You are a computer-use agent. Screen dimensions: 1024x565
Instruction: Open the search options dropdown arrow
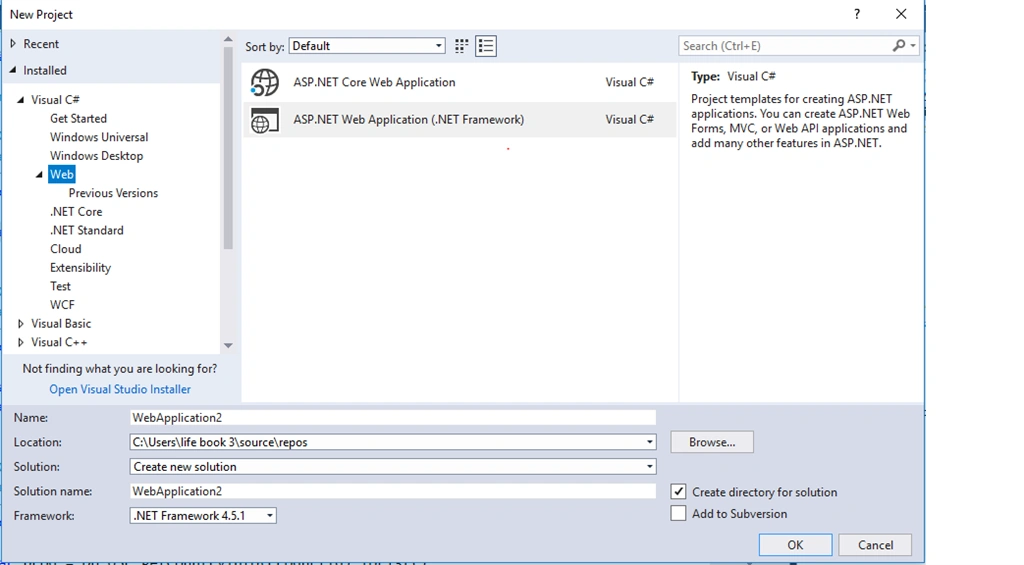pyautogui.click(x=913, y=46)
